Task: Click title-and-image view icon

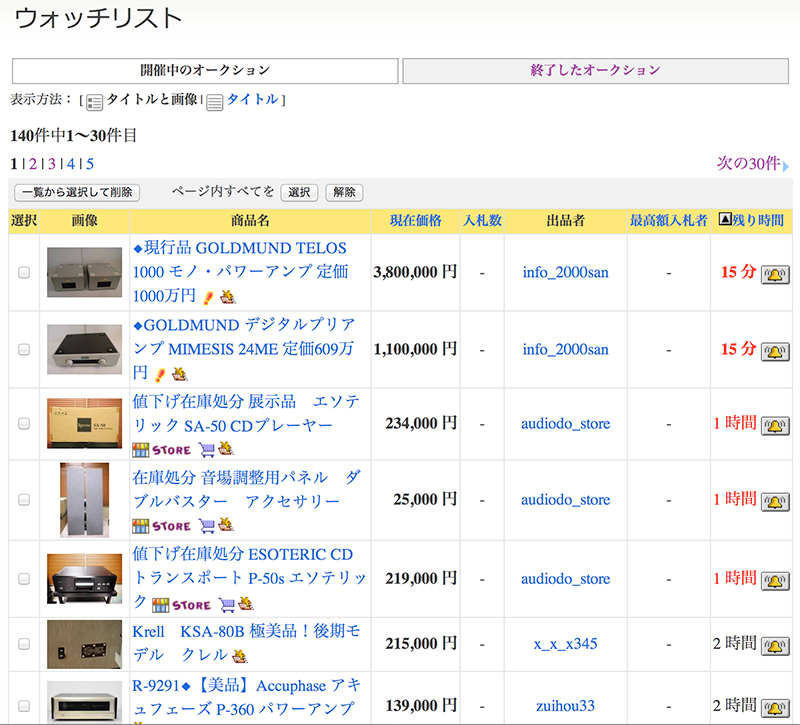Action: coord(94,102)
